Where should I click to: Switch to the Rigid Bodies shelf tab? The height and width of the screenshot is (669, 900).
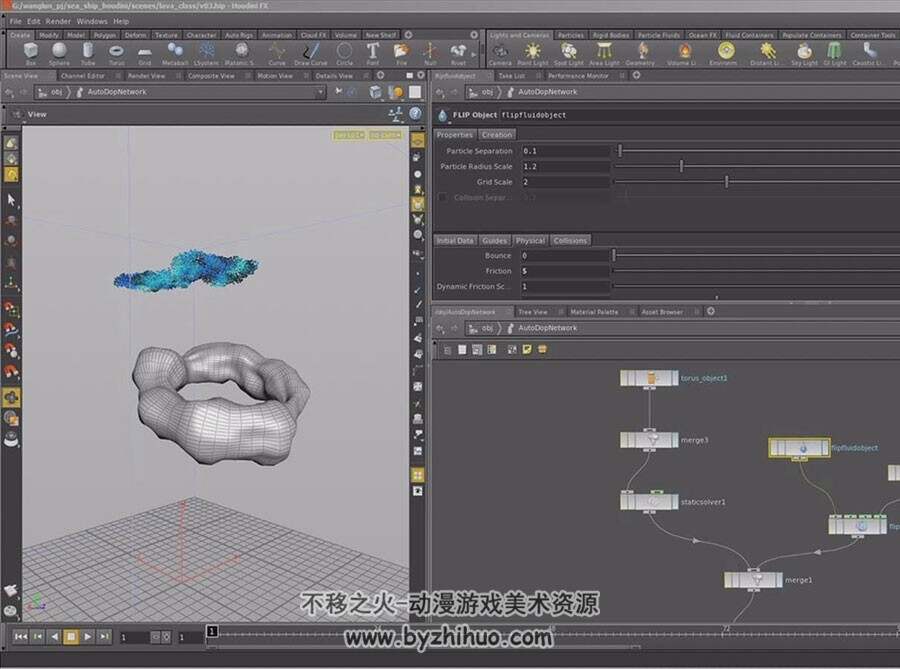(611, 35)
